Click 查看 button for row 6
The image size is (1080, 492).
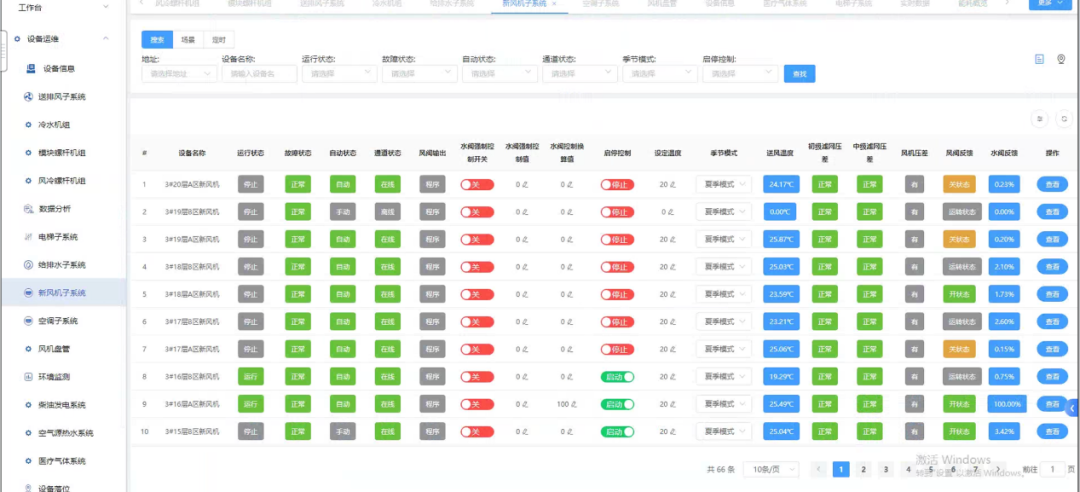click(x=1052, y=322)
